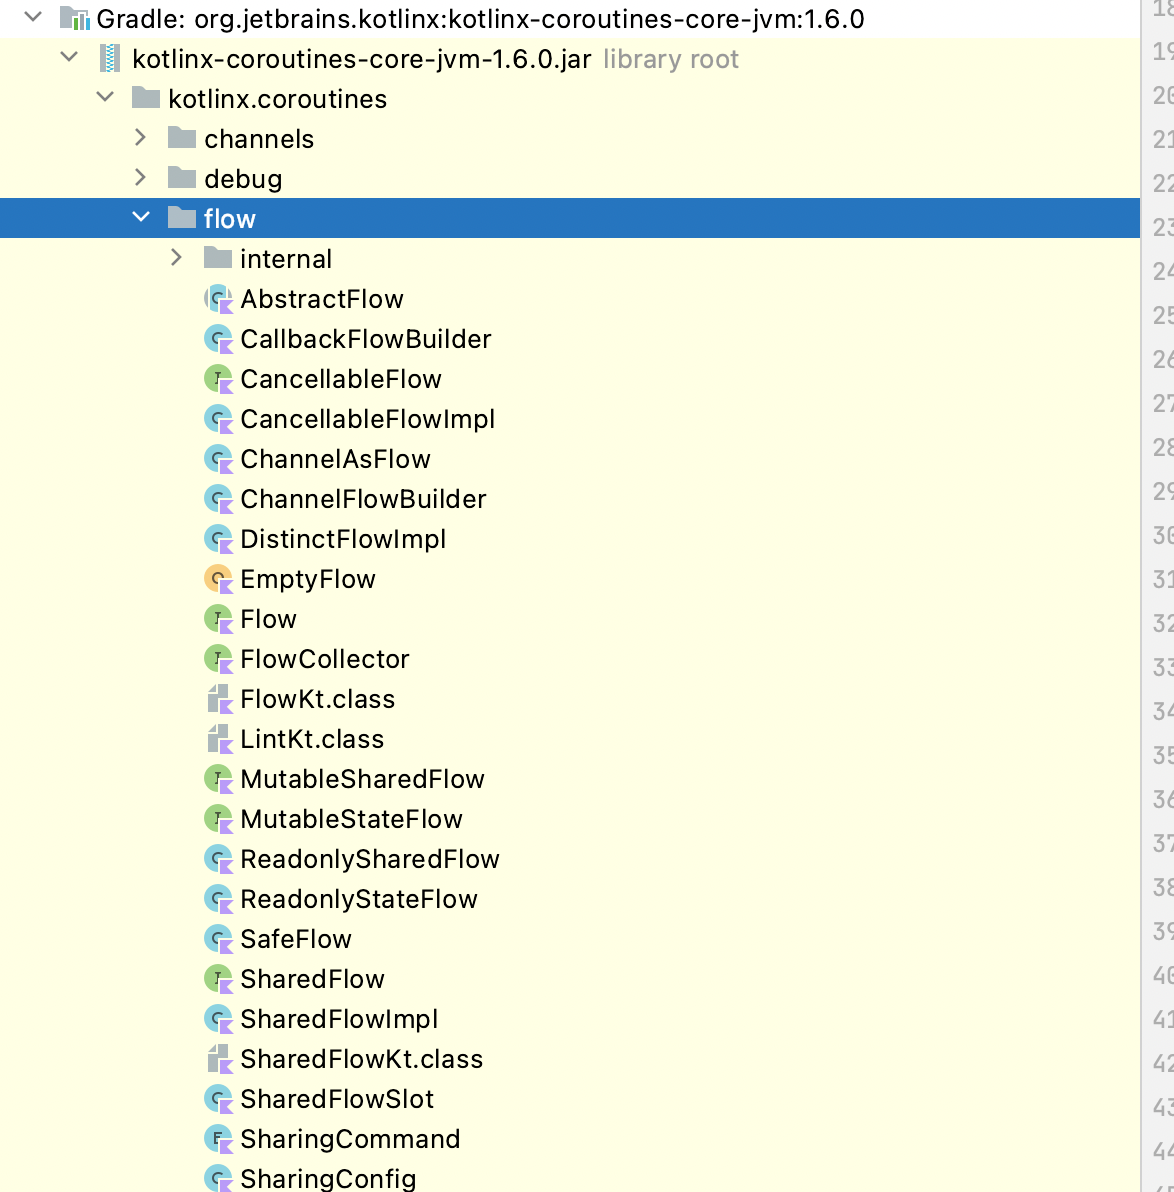The width and height of the screenshot is (1174, 1192).
Task: Expand the debug folder
Action: pyautogui.click(x=140, y=178)
